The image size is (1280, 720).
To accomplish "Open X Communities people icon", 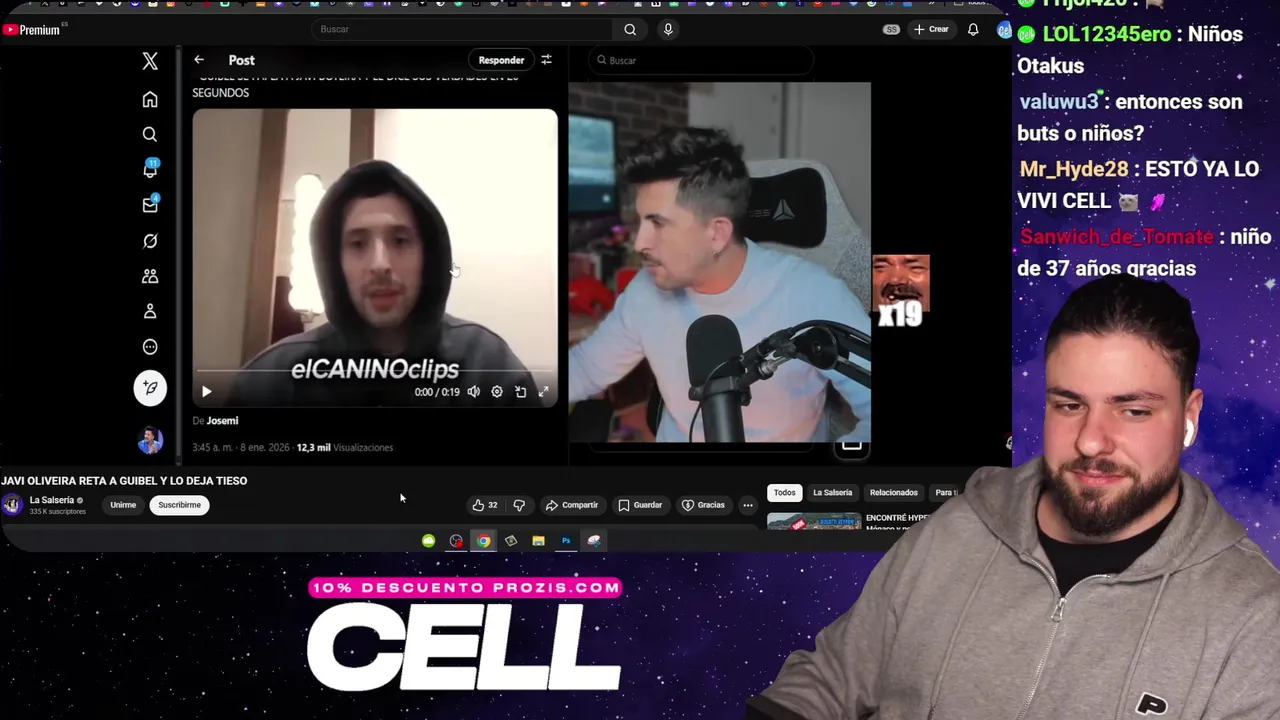I will pos(150,276).
